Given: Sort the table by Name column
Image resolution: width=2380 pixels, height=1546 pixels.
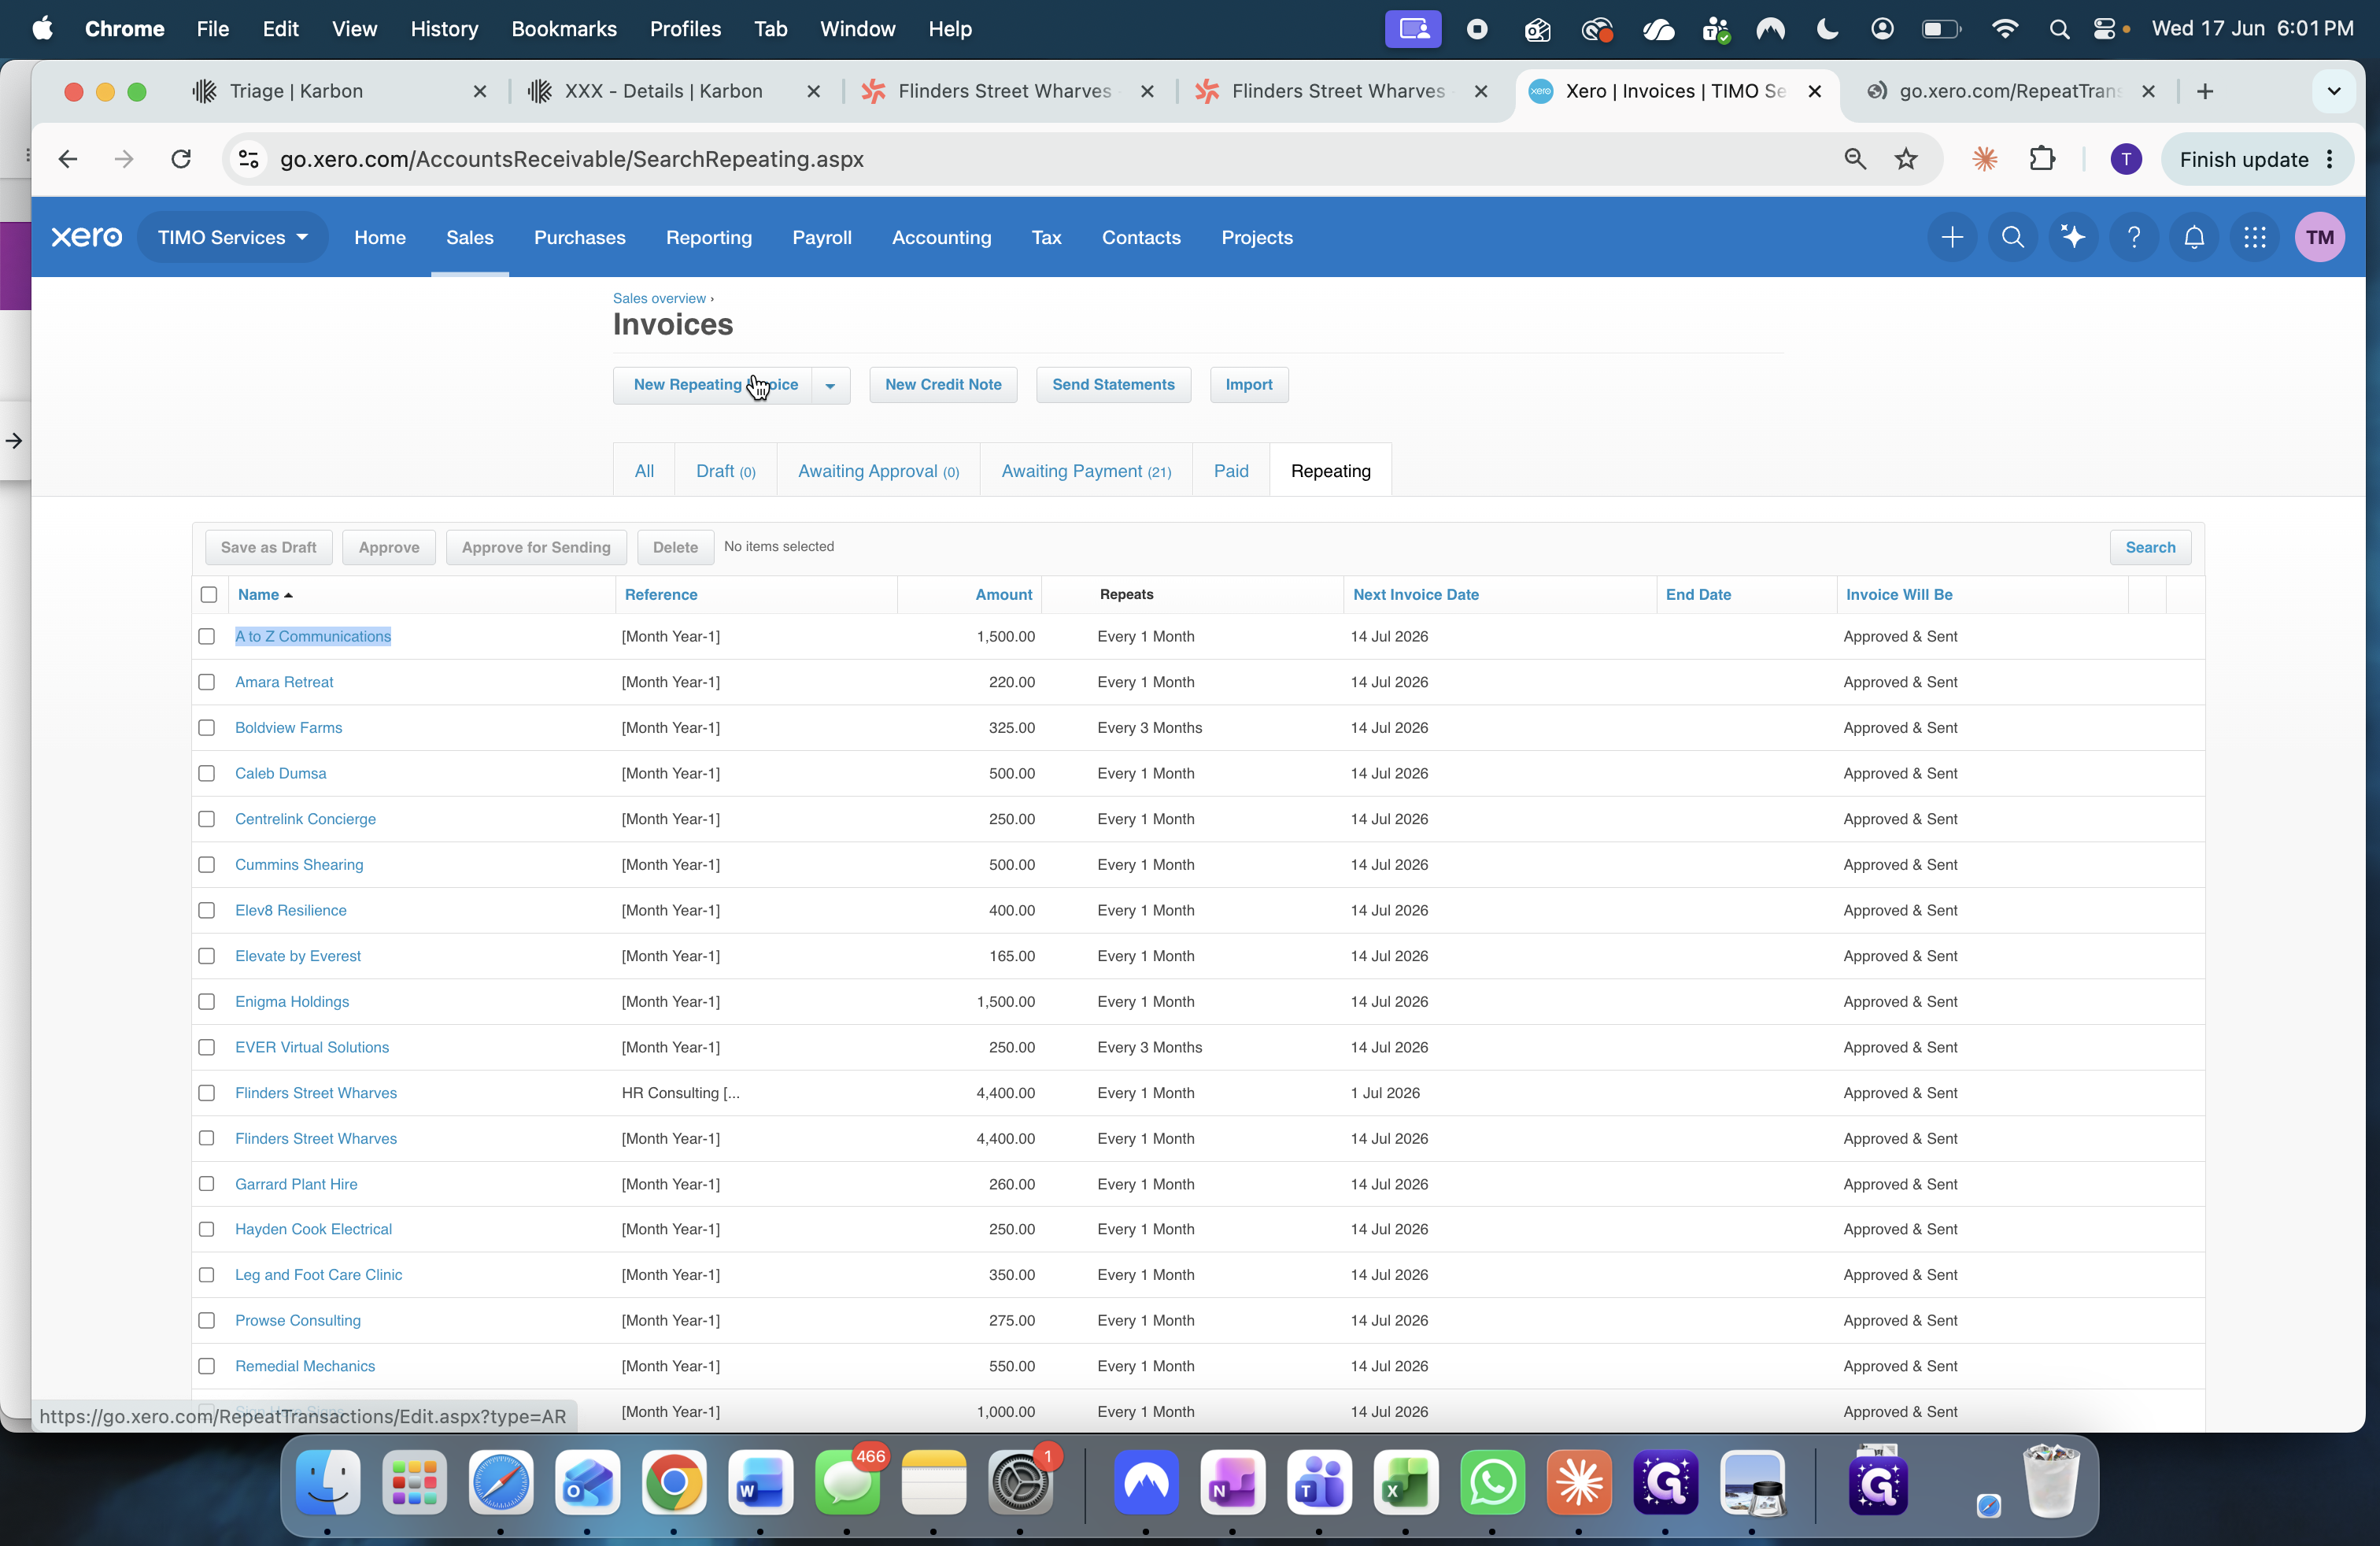Looking at the screenshot, I should click(x=265, y=595).
